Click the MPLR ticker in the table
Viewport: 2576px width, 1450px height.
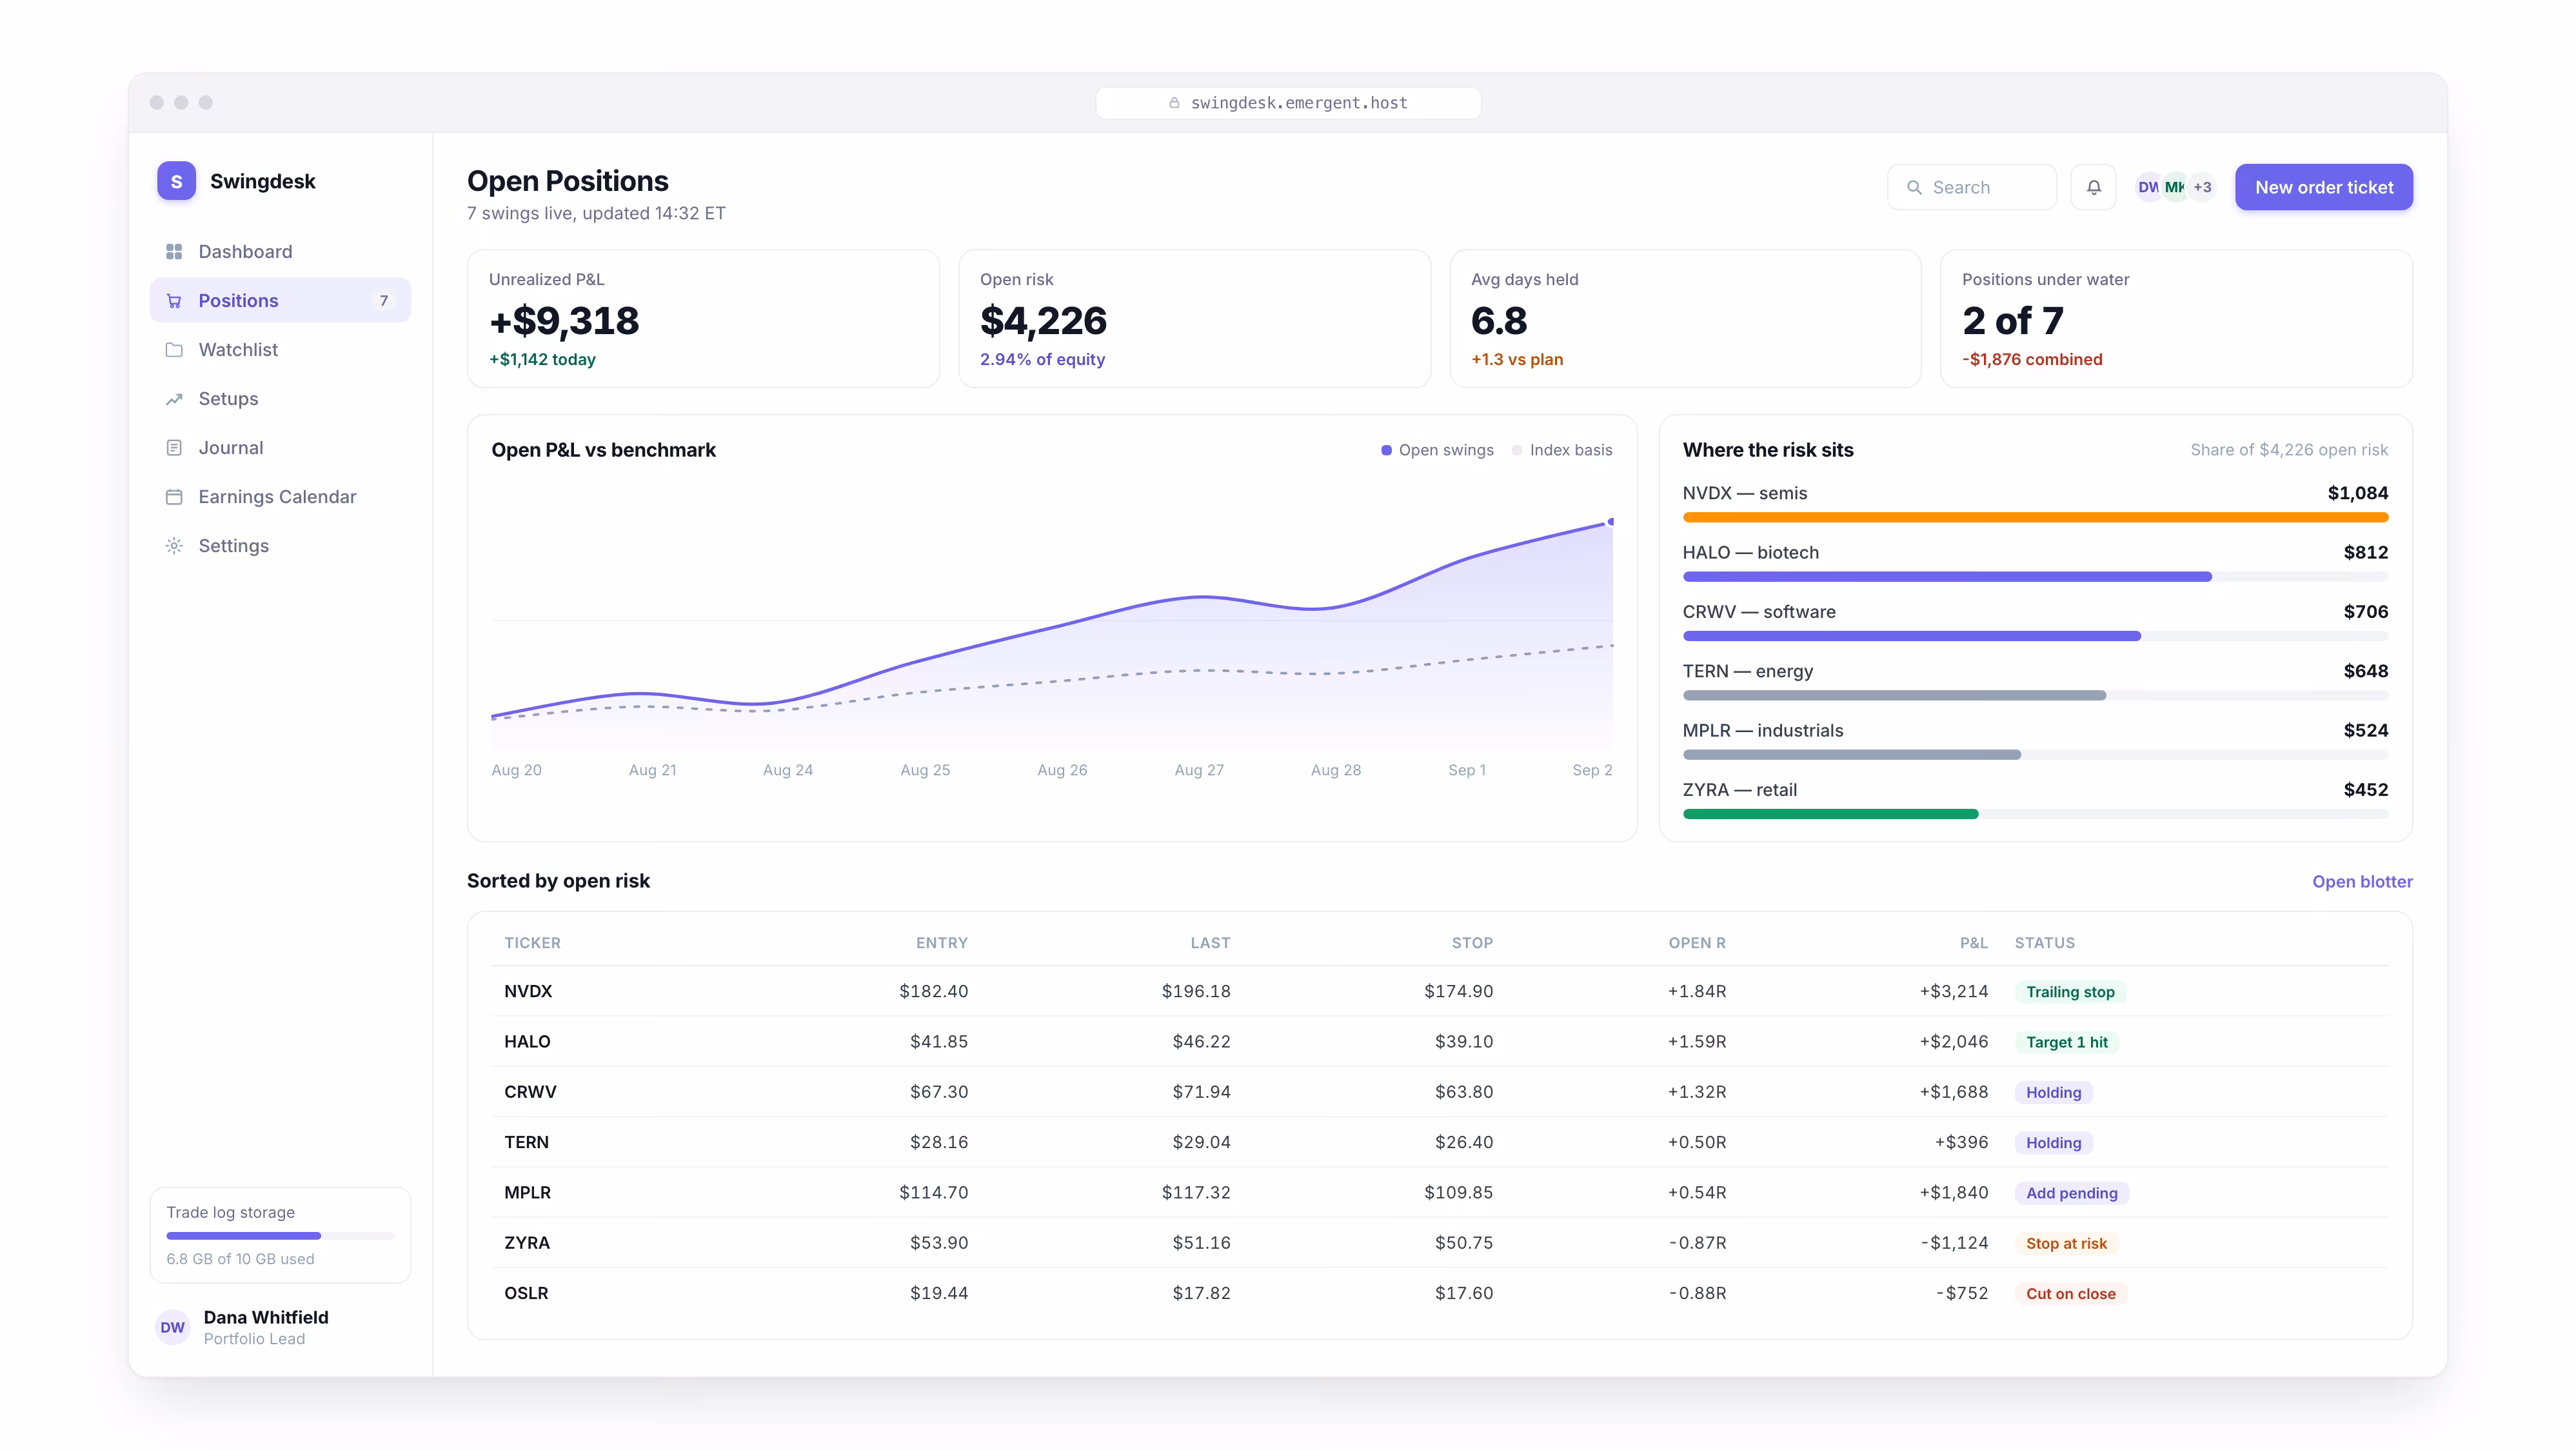point(527,1193)
